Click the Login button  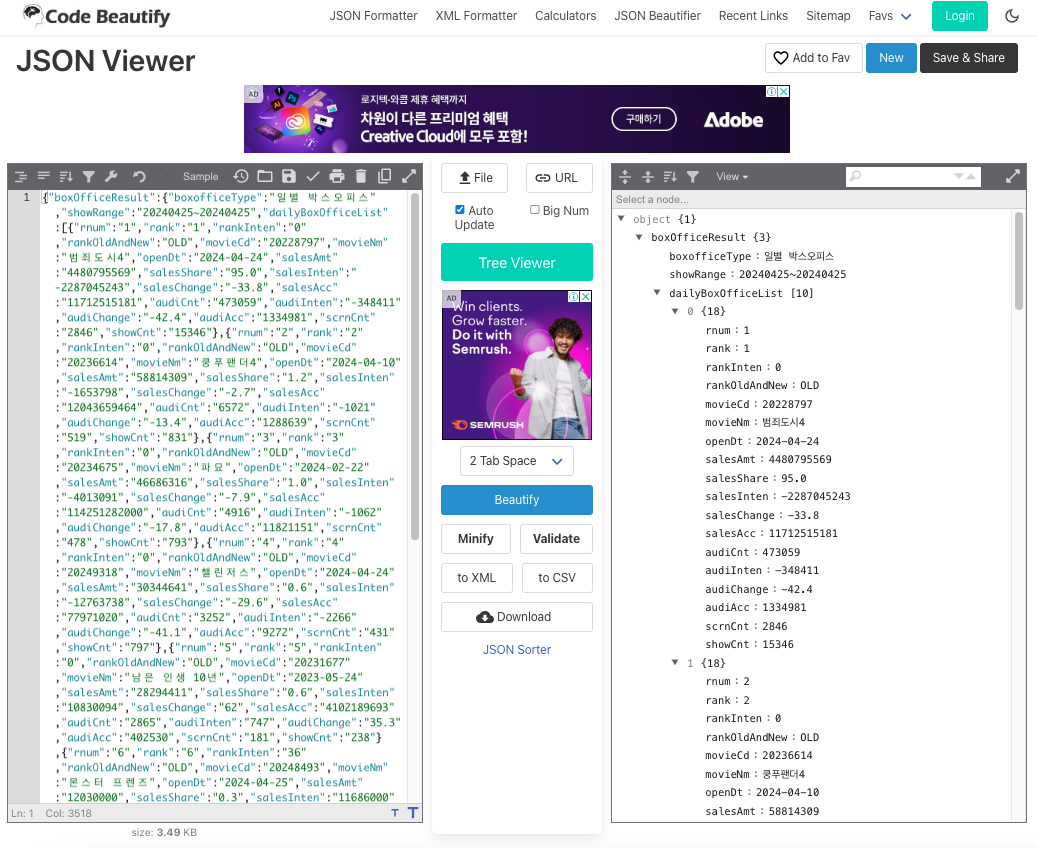coord(960,16)
